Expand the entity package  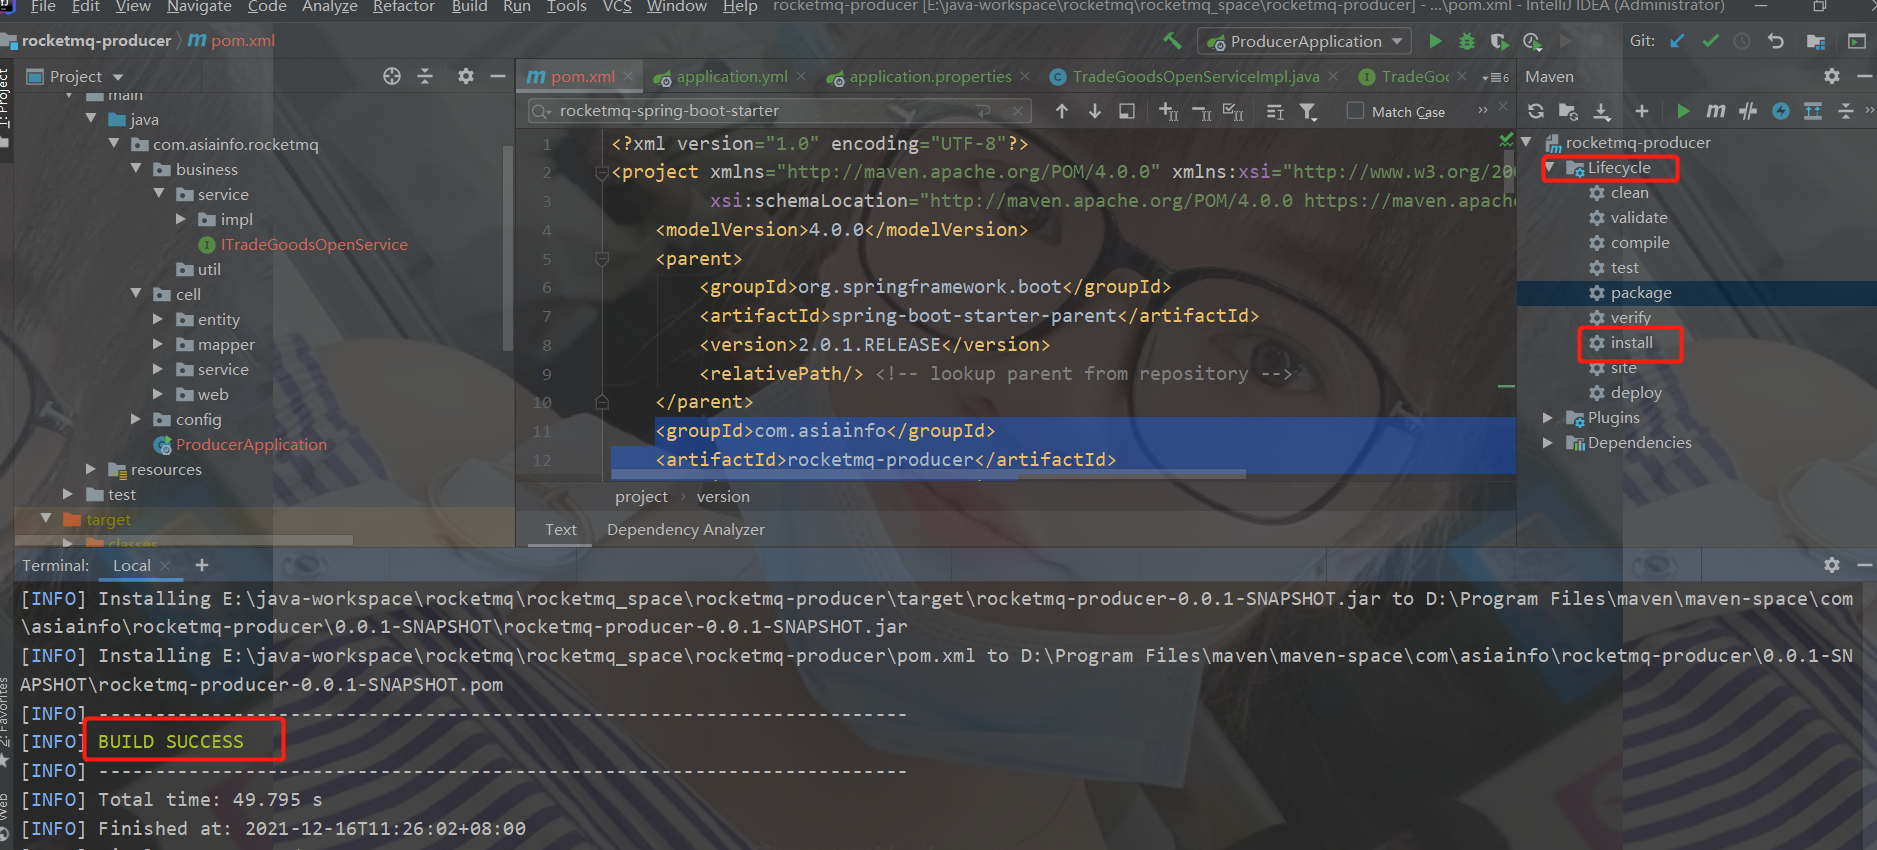[158, 319]
